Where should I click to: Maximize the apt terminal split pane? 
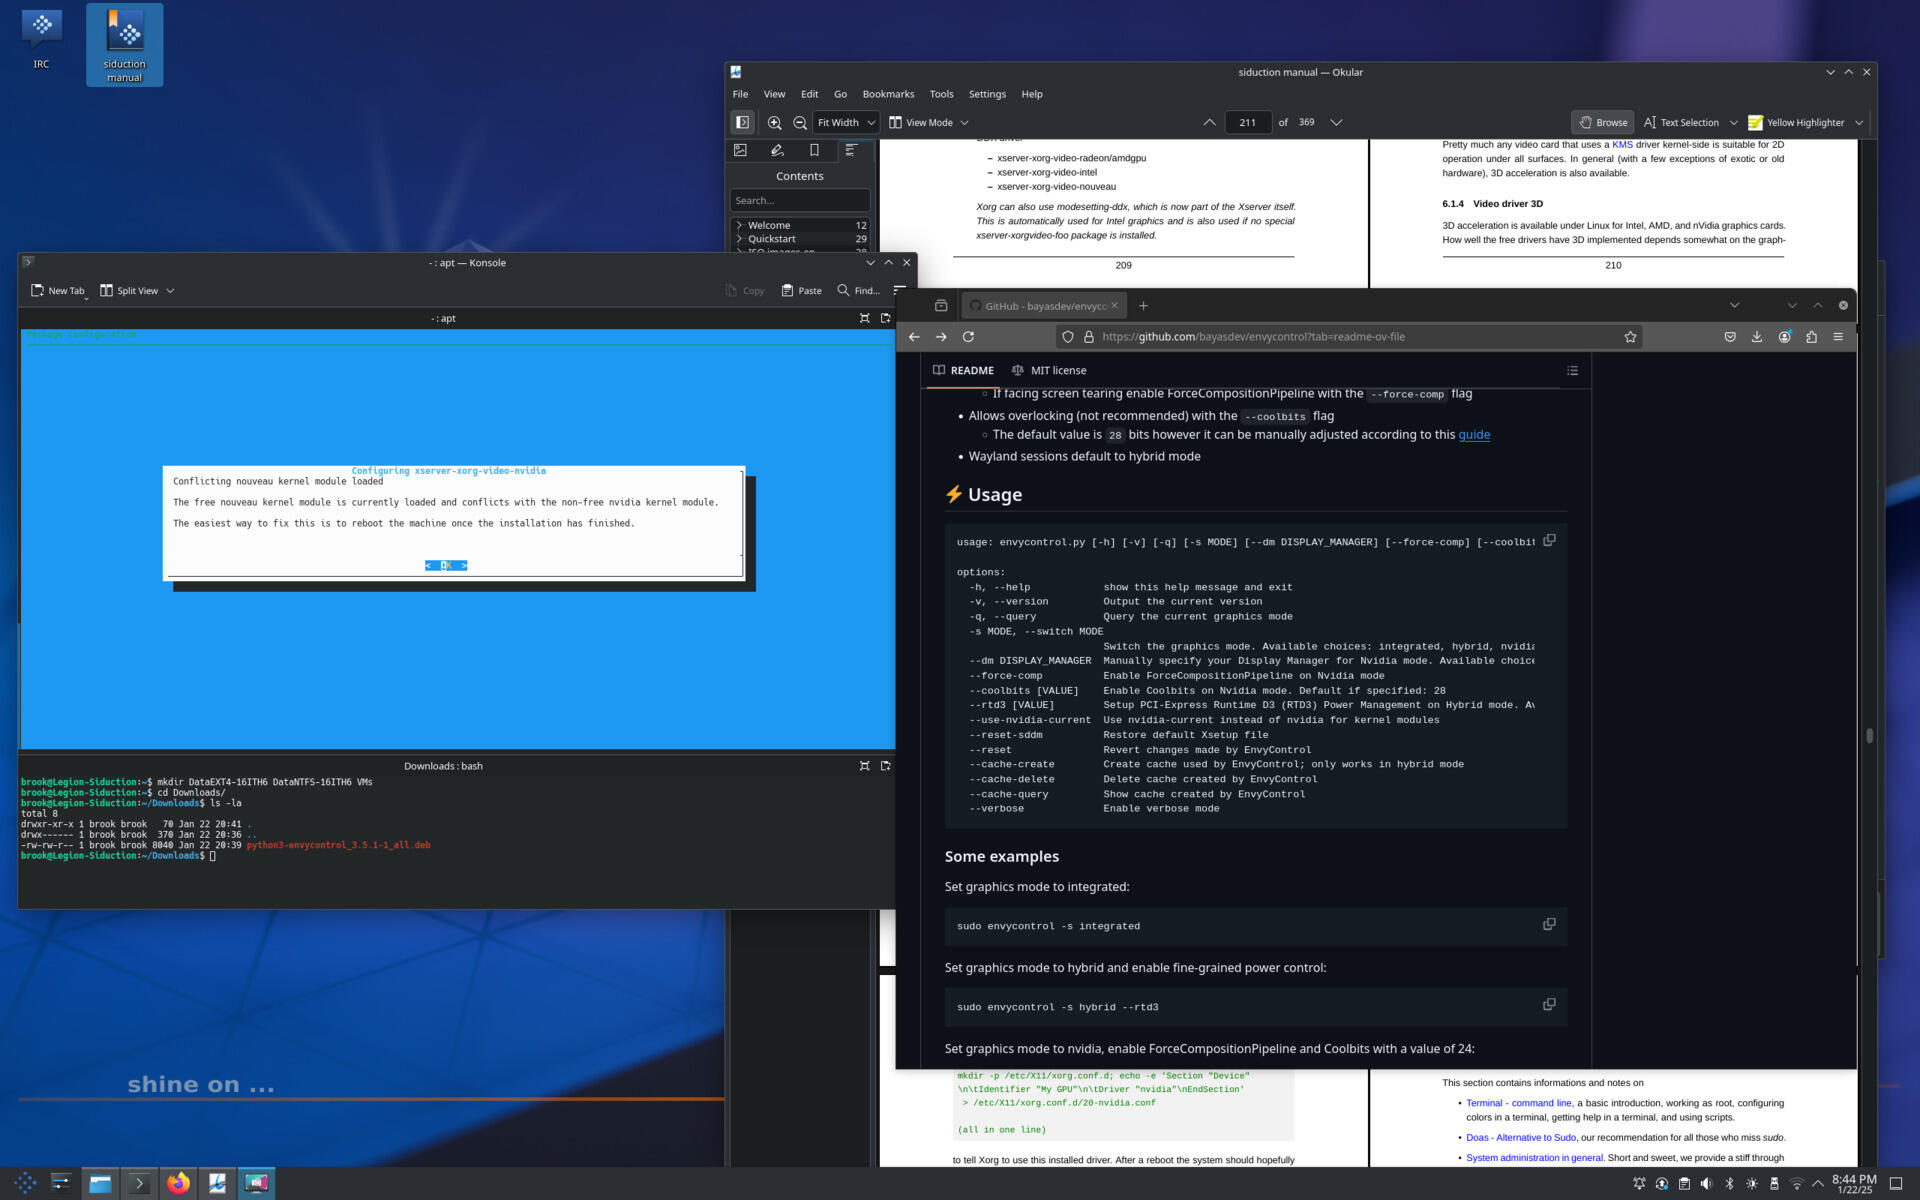point(865,318)
